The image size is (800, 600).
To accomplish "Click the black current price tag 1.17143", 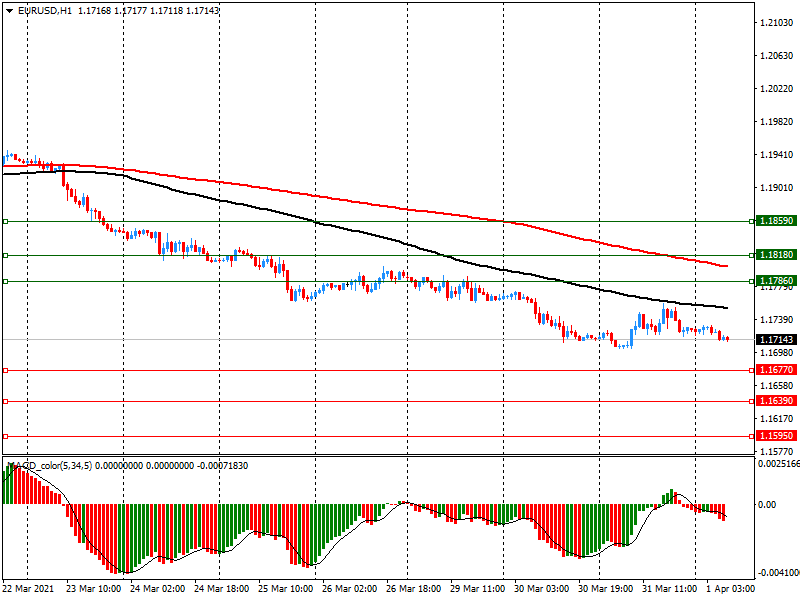I will click(x=776, y=339).
